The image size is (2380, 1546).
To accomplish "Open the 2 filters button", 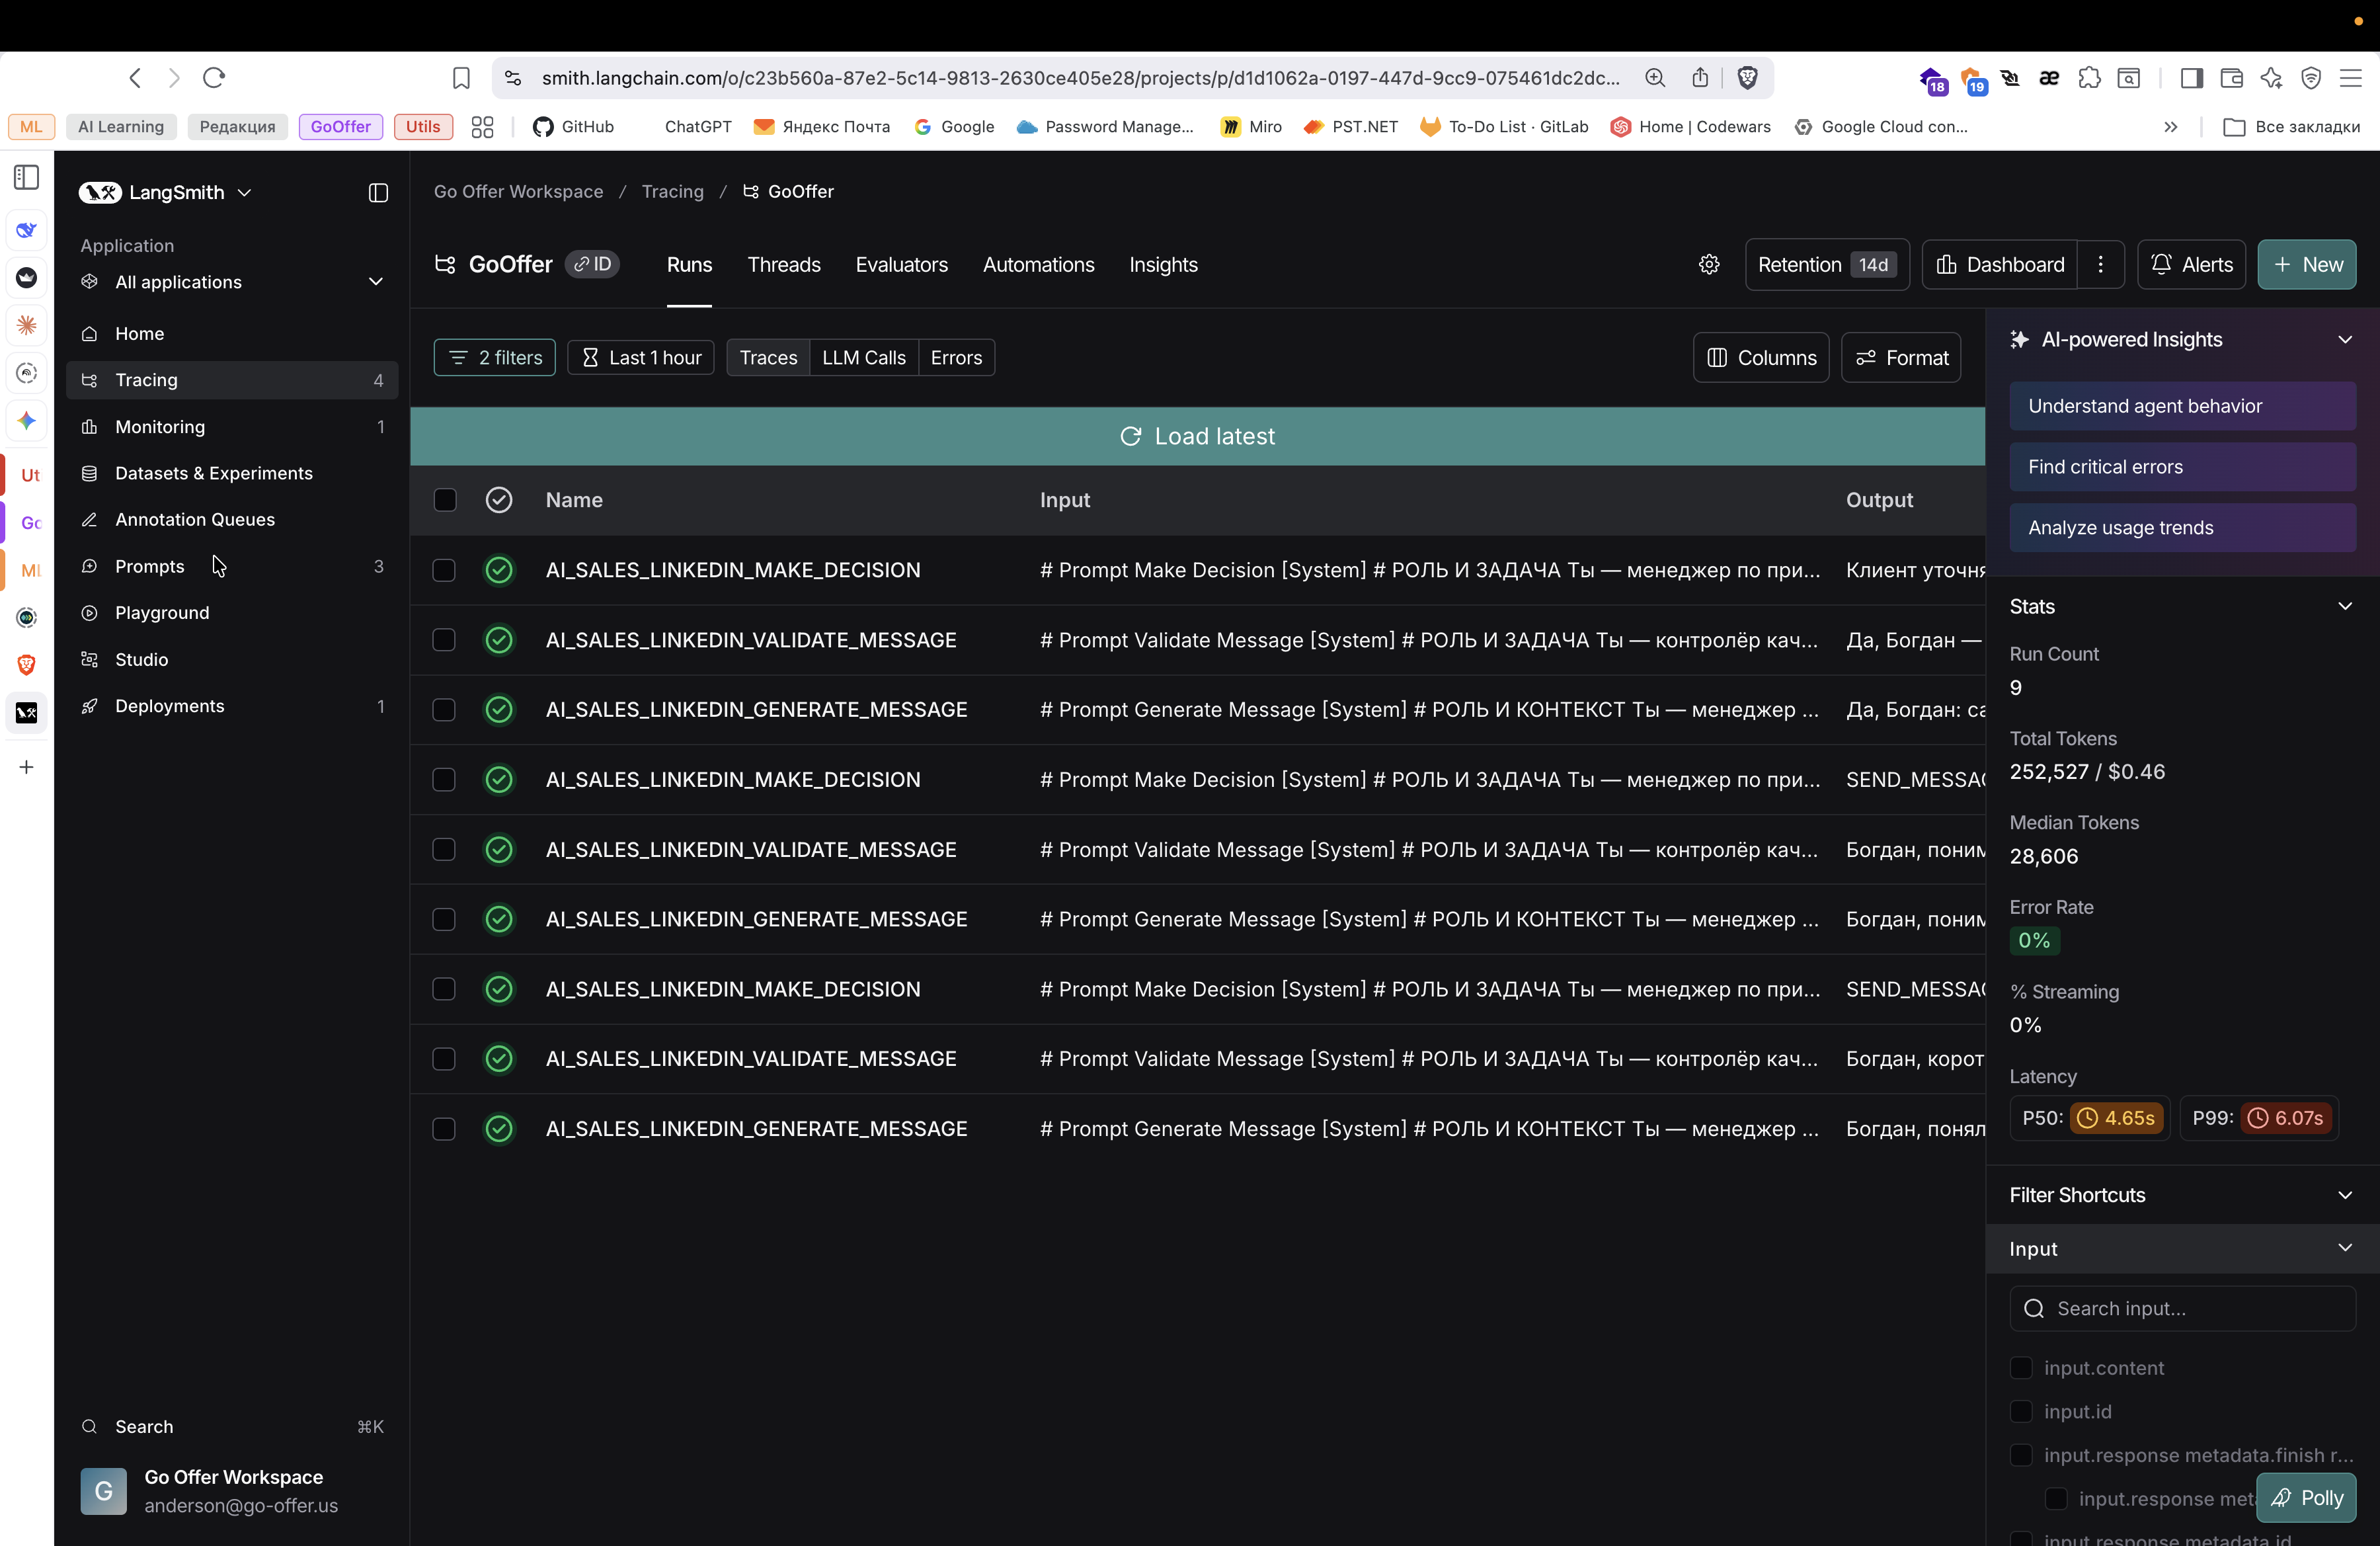I will pos(495,358).
